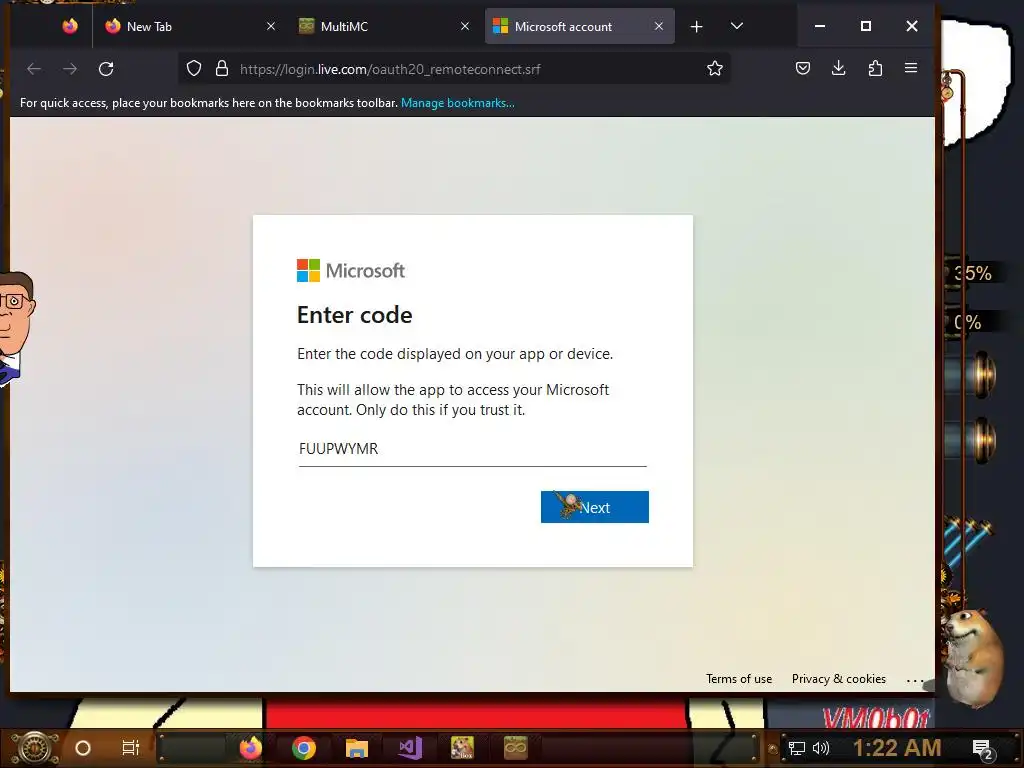Image resolution: width=1024 pixels, height=768 pixels.
Task: Open Firefox application hamburger menu
Action: tap(911, 69)
